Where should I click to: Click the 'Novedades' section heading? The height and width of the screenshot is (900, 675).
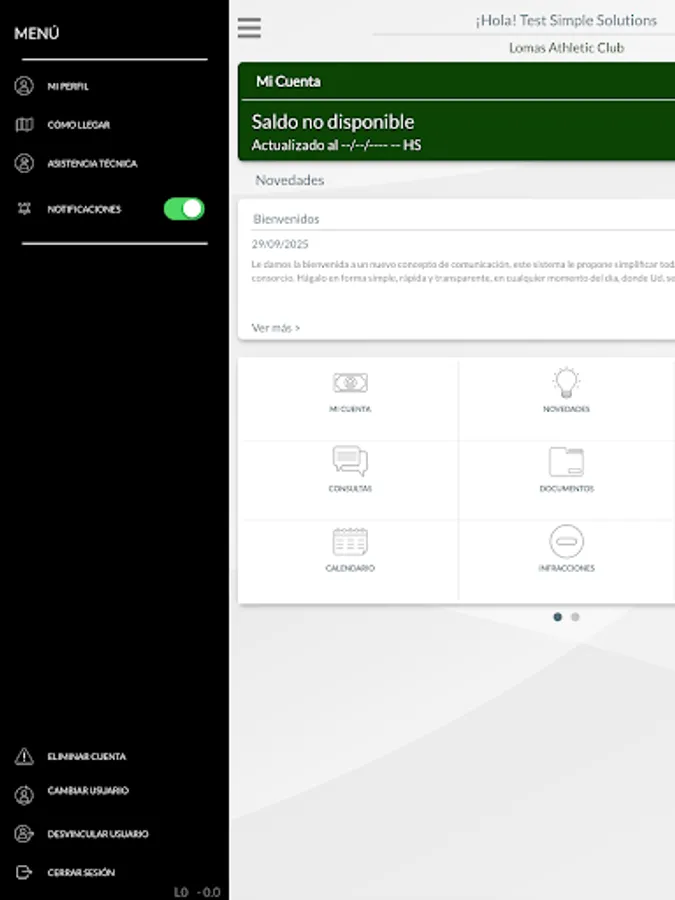click(x=289, y=180)
